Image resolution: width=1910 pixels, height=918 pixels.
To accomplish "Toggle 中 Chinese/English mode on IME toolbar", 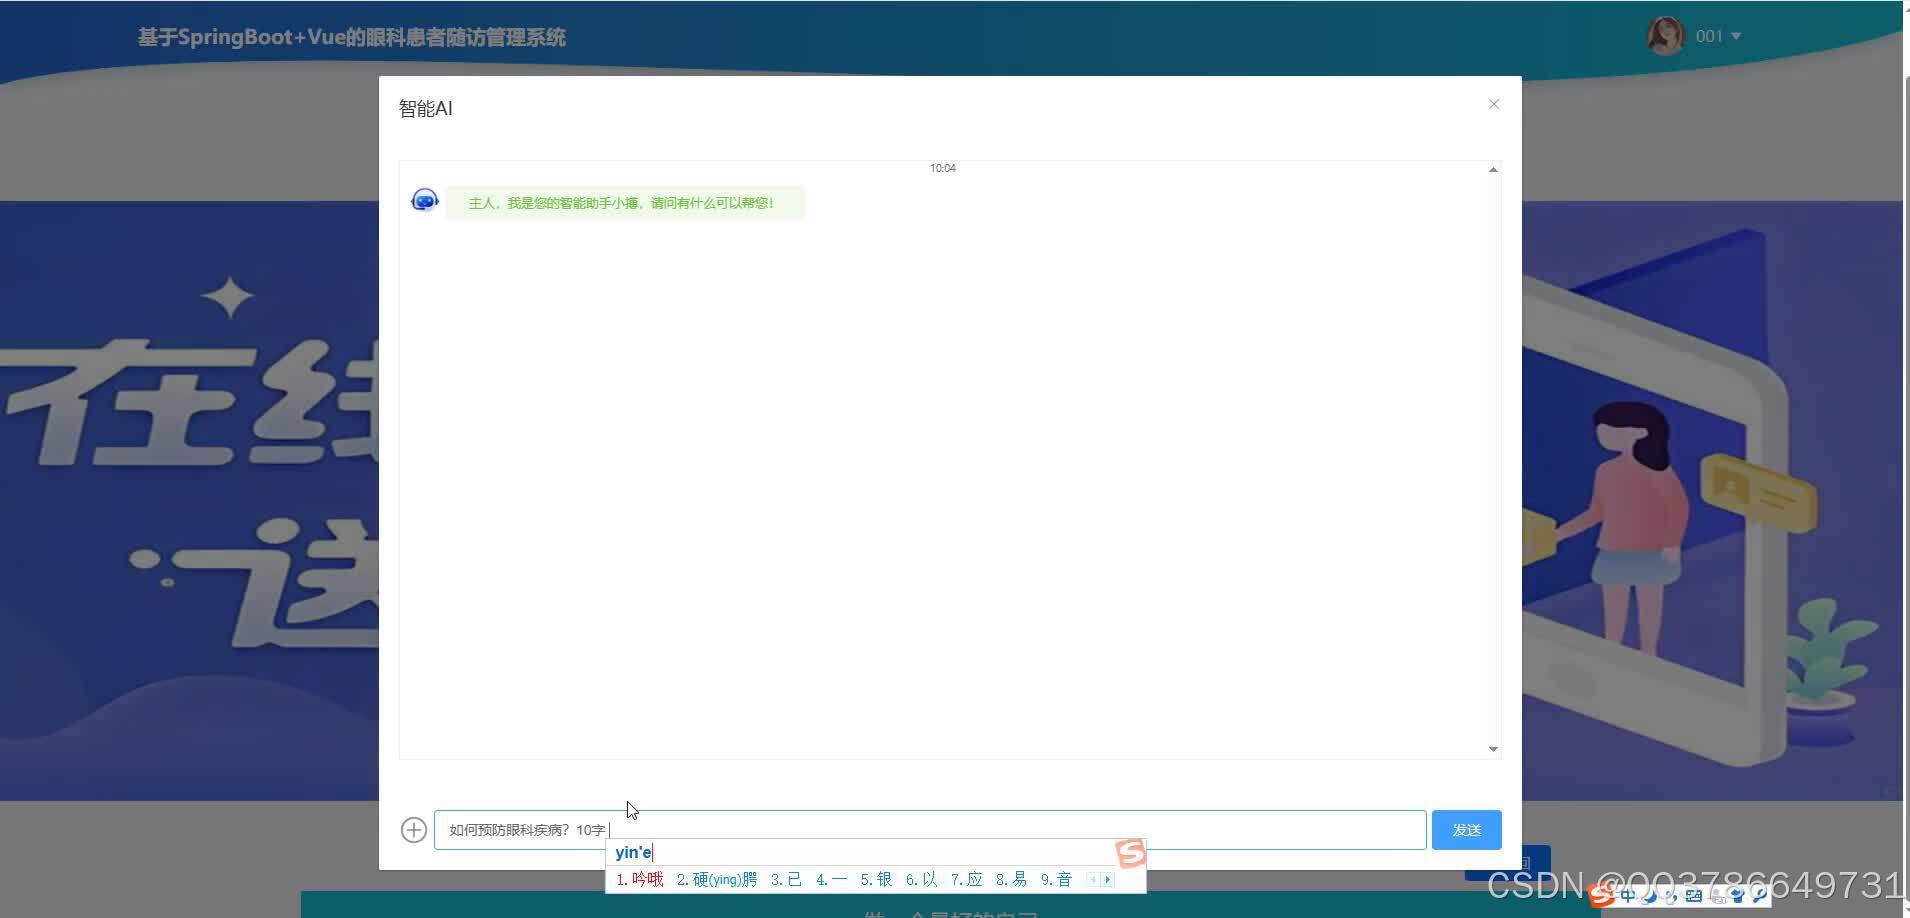I will (x=1628, y=896).
